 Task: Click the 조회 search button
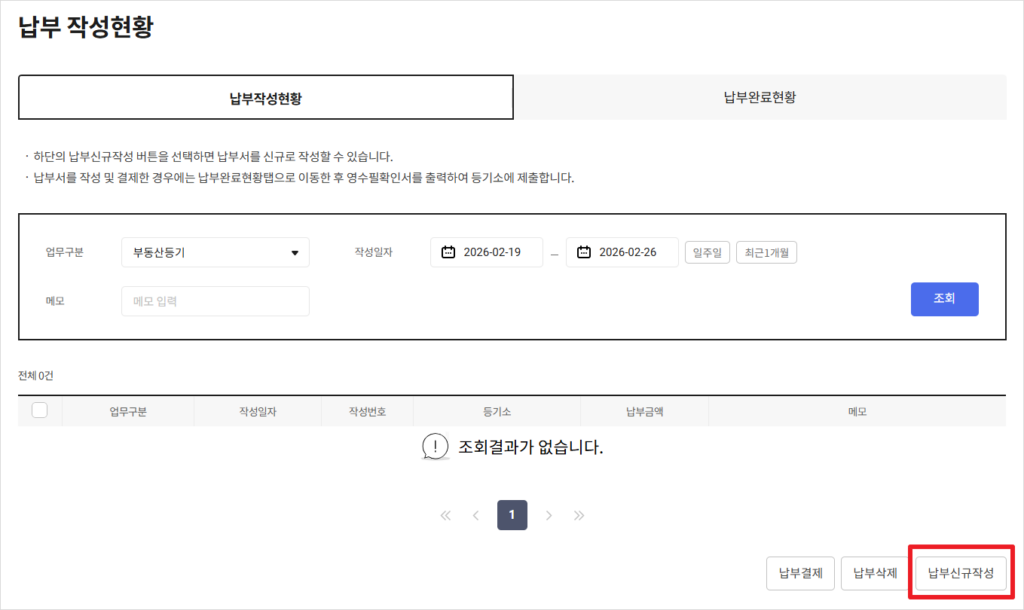point(944,299)
